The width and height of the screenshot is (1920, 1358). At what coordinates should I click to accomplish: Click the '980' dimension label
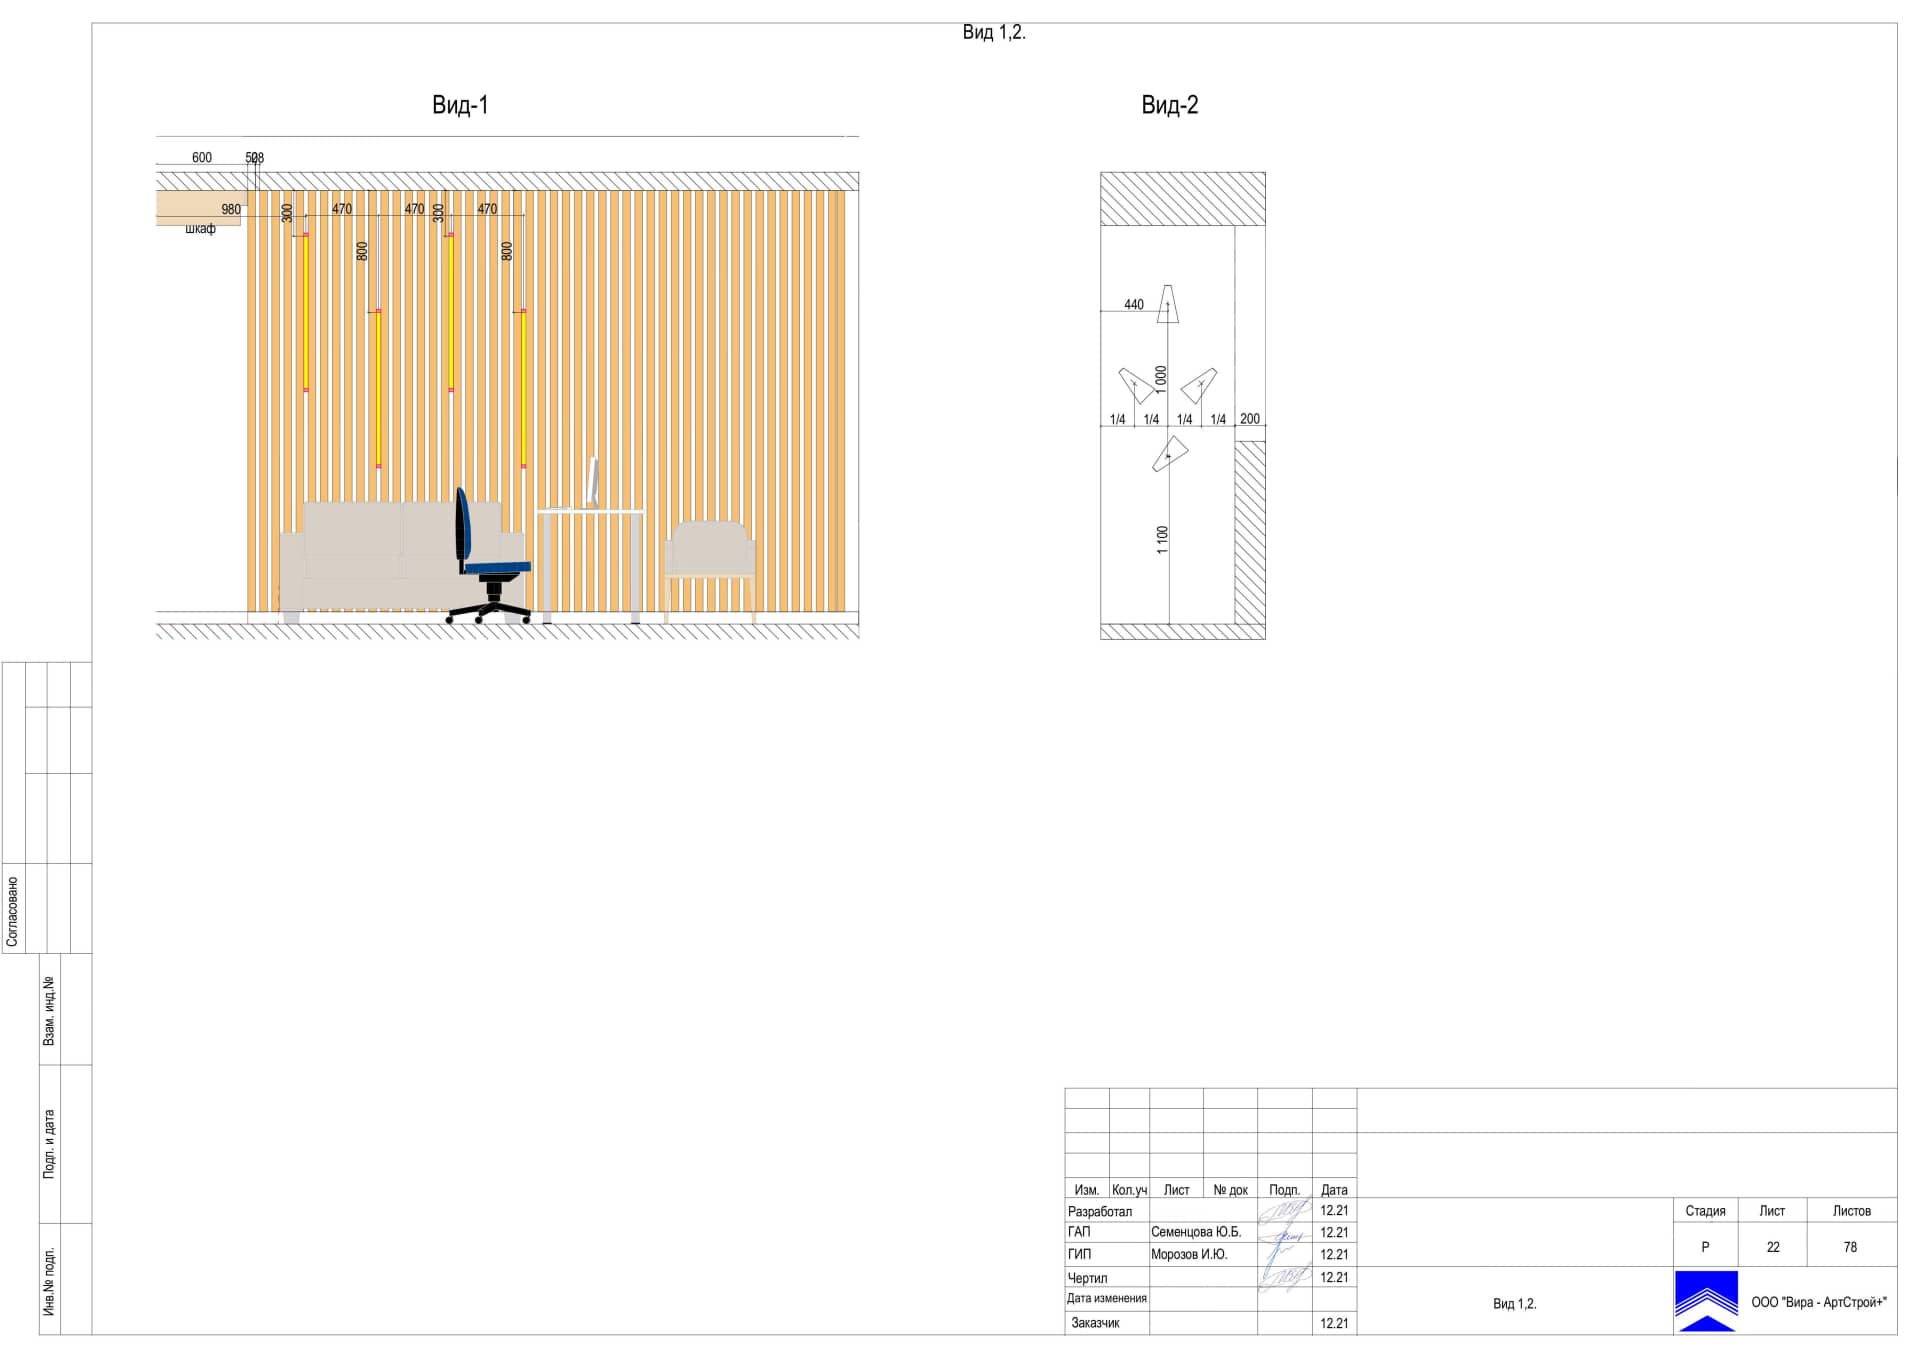(x=231, y=210)
